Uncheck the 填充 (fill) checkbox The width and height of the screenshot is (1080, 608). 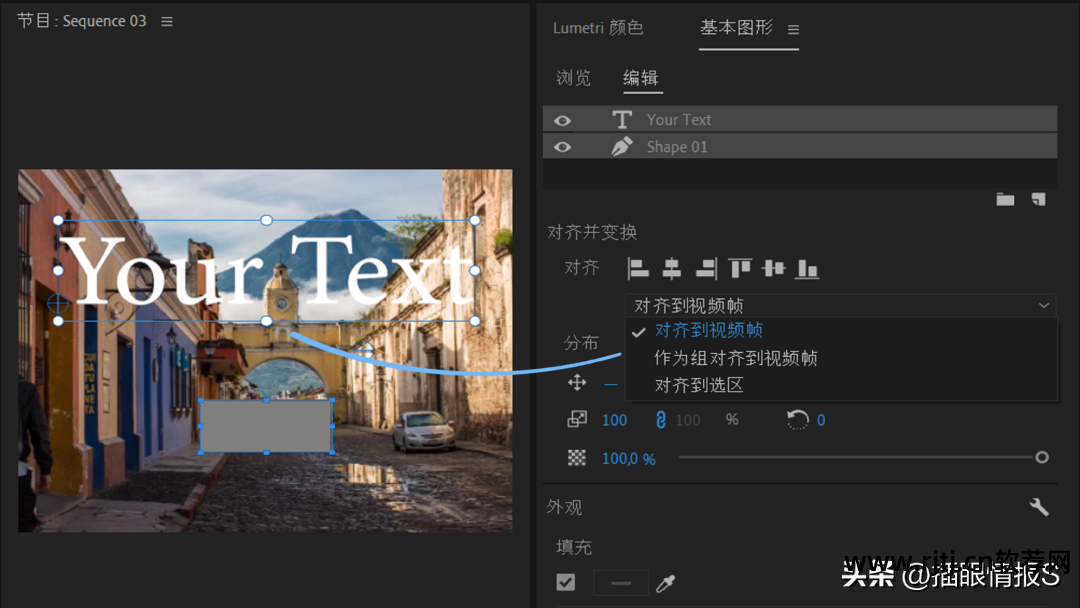coord(566,582)
